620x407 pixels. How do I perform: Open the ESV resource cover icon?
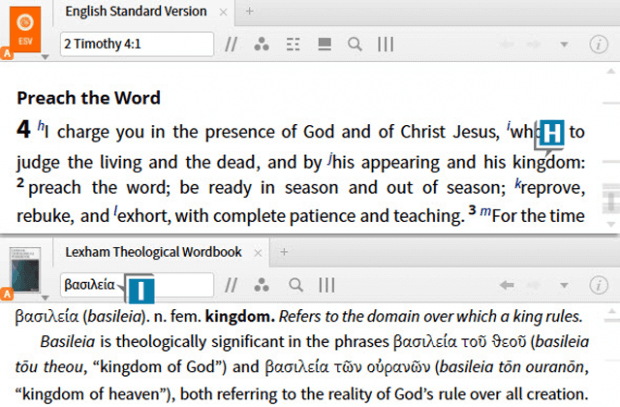[25, 29]
